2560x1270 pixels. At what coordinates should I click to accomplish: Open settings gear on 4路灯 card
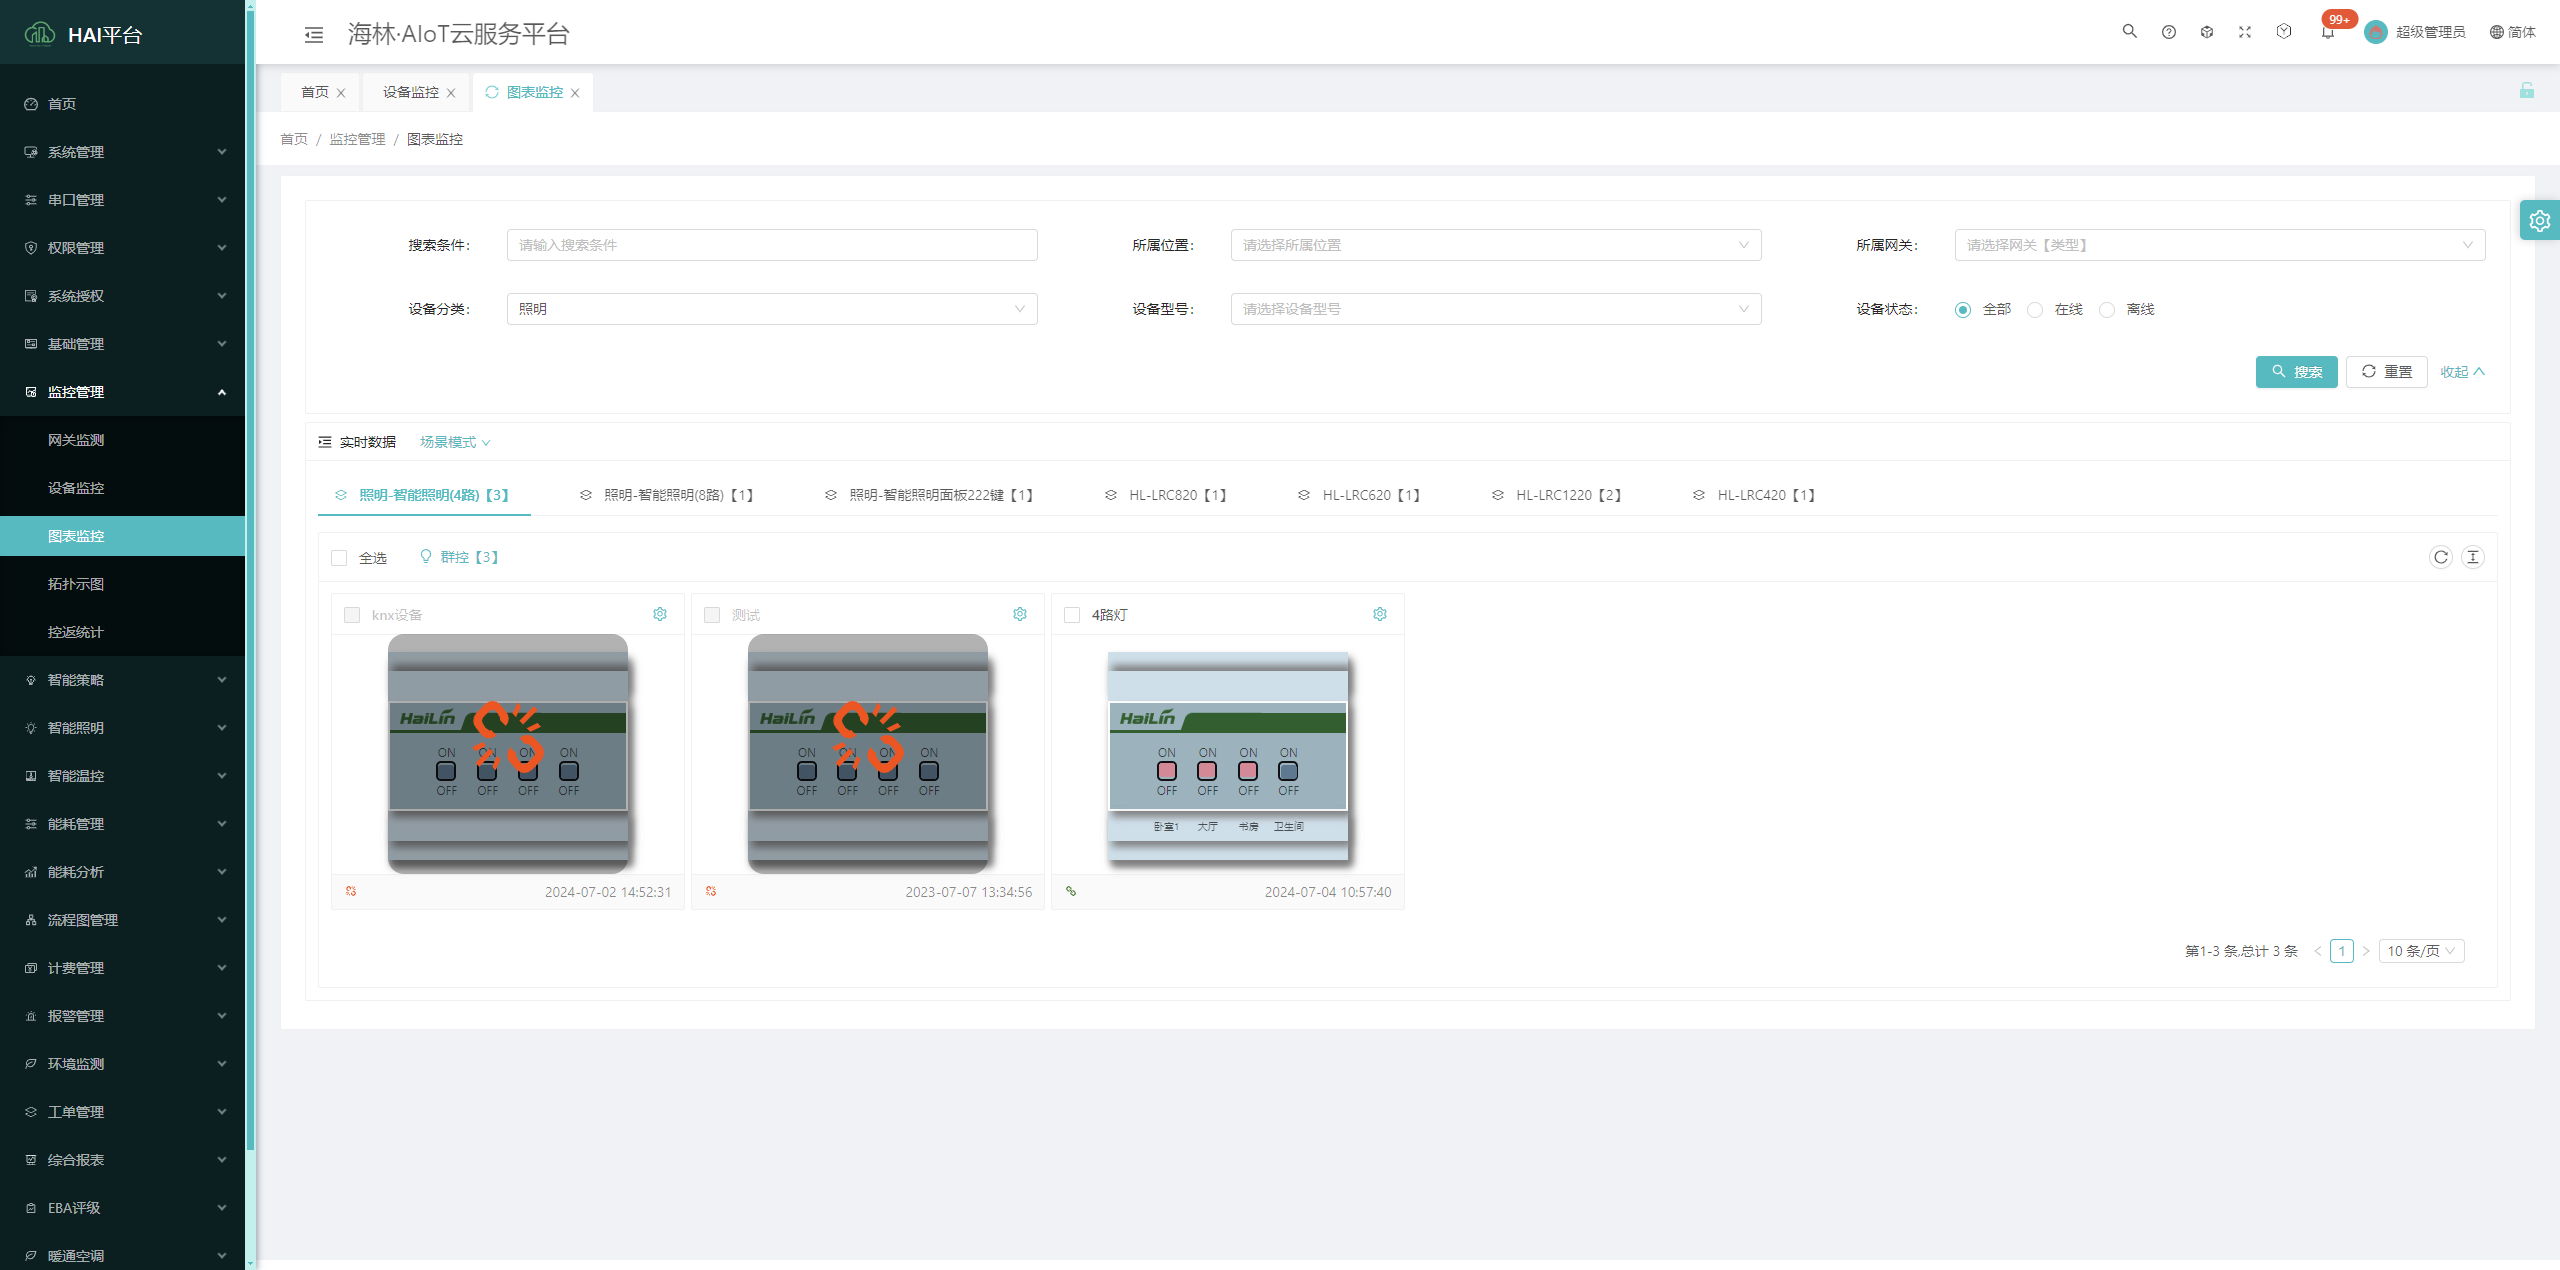1380,614
